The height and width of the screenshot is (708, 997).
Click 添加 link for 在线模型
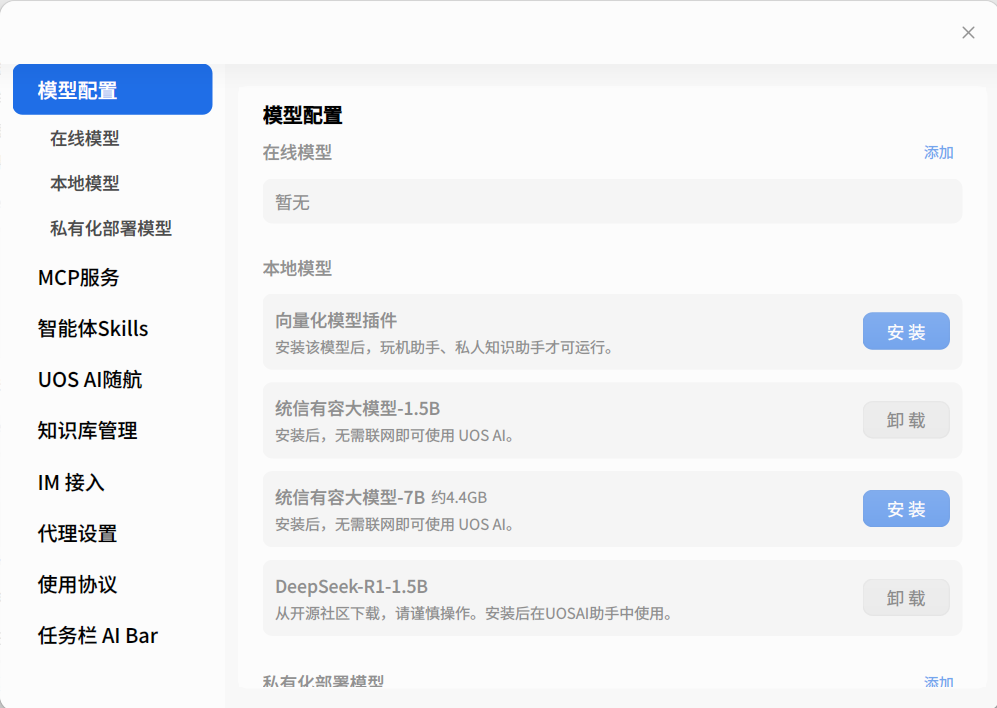[x=939, y=153]
